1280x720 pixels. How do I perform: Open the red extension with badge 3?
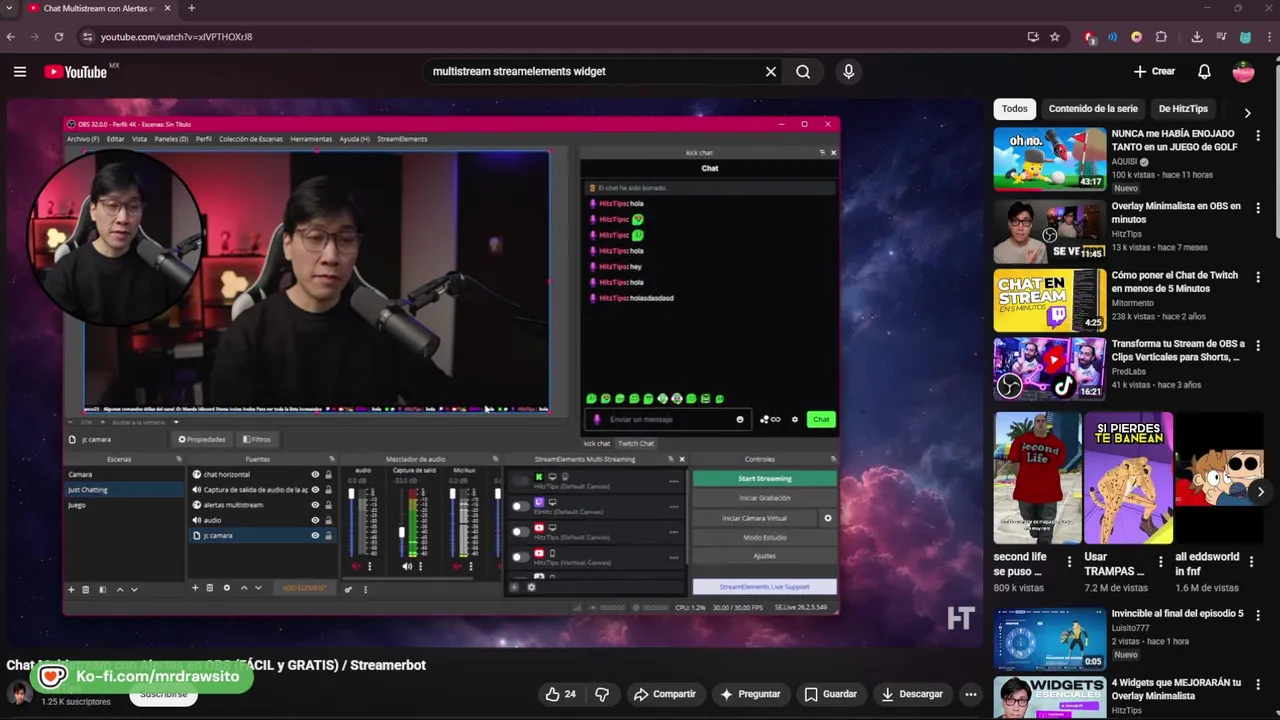point(1090,37)
